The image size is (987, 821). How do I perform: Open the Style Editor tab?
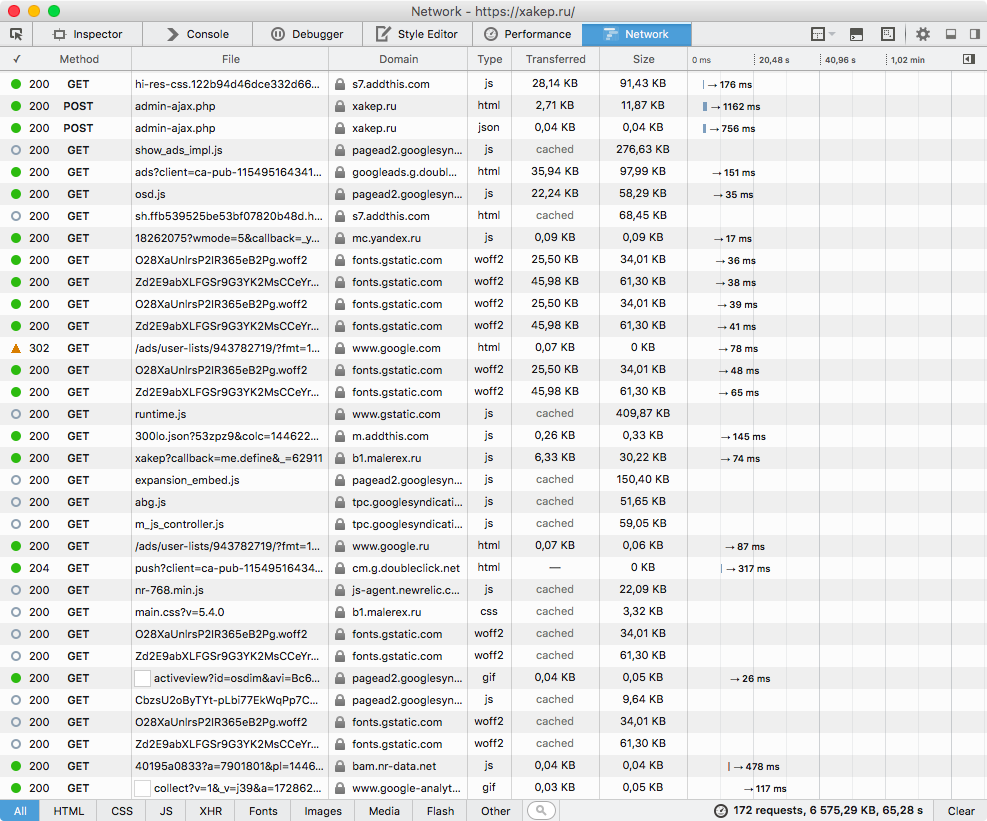(x=417, y=34)
